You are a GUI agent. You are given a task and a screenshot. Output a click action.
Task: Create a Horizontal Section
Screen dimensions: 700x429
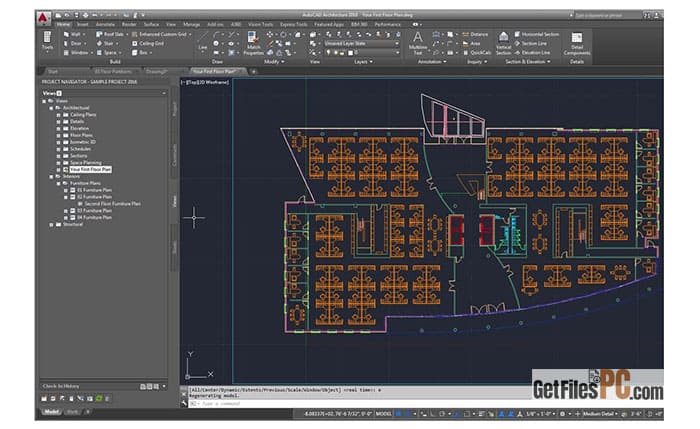(x=537, y=34)
